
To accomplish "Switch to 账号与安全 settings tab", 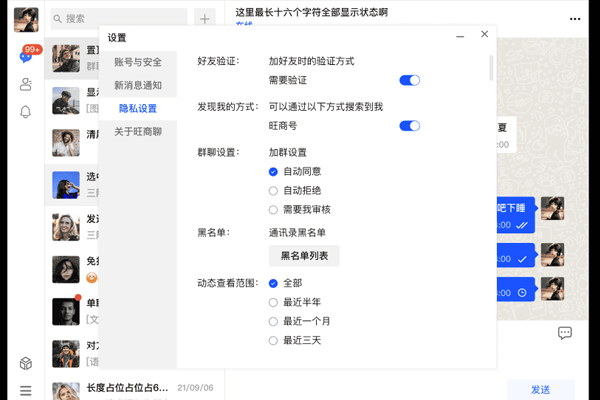I will click(x=138, y=62).
